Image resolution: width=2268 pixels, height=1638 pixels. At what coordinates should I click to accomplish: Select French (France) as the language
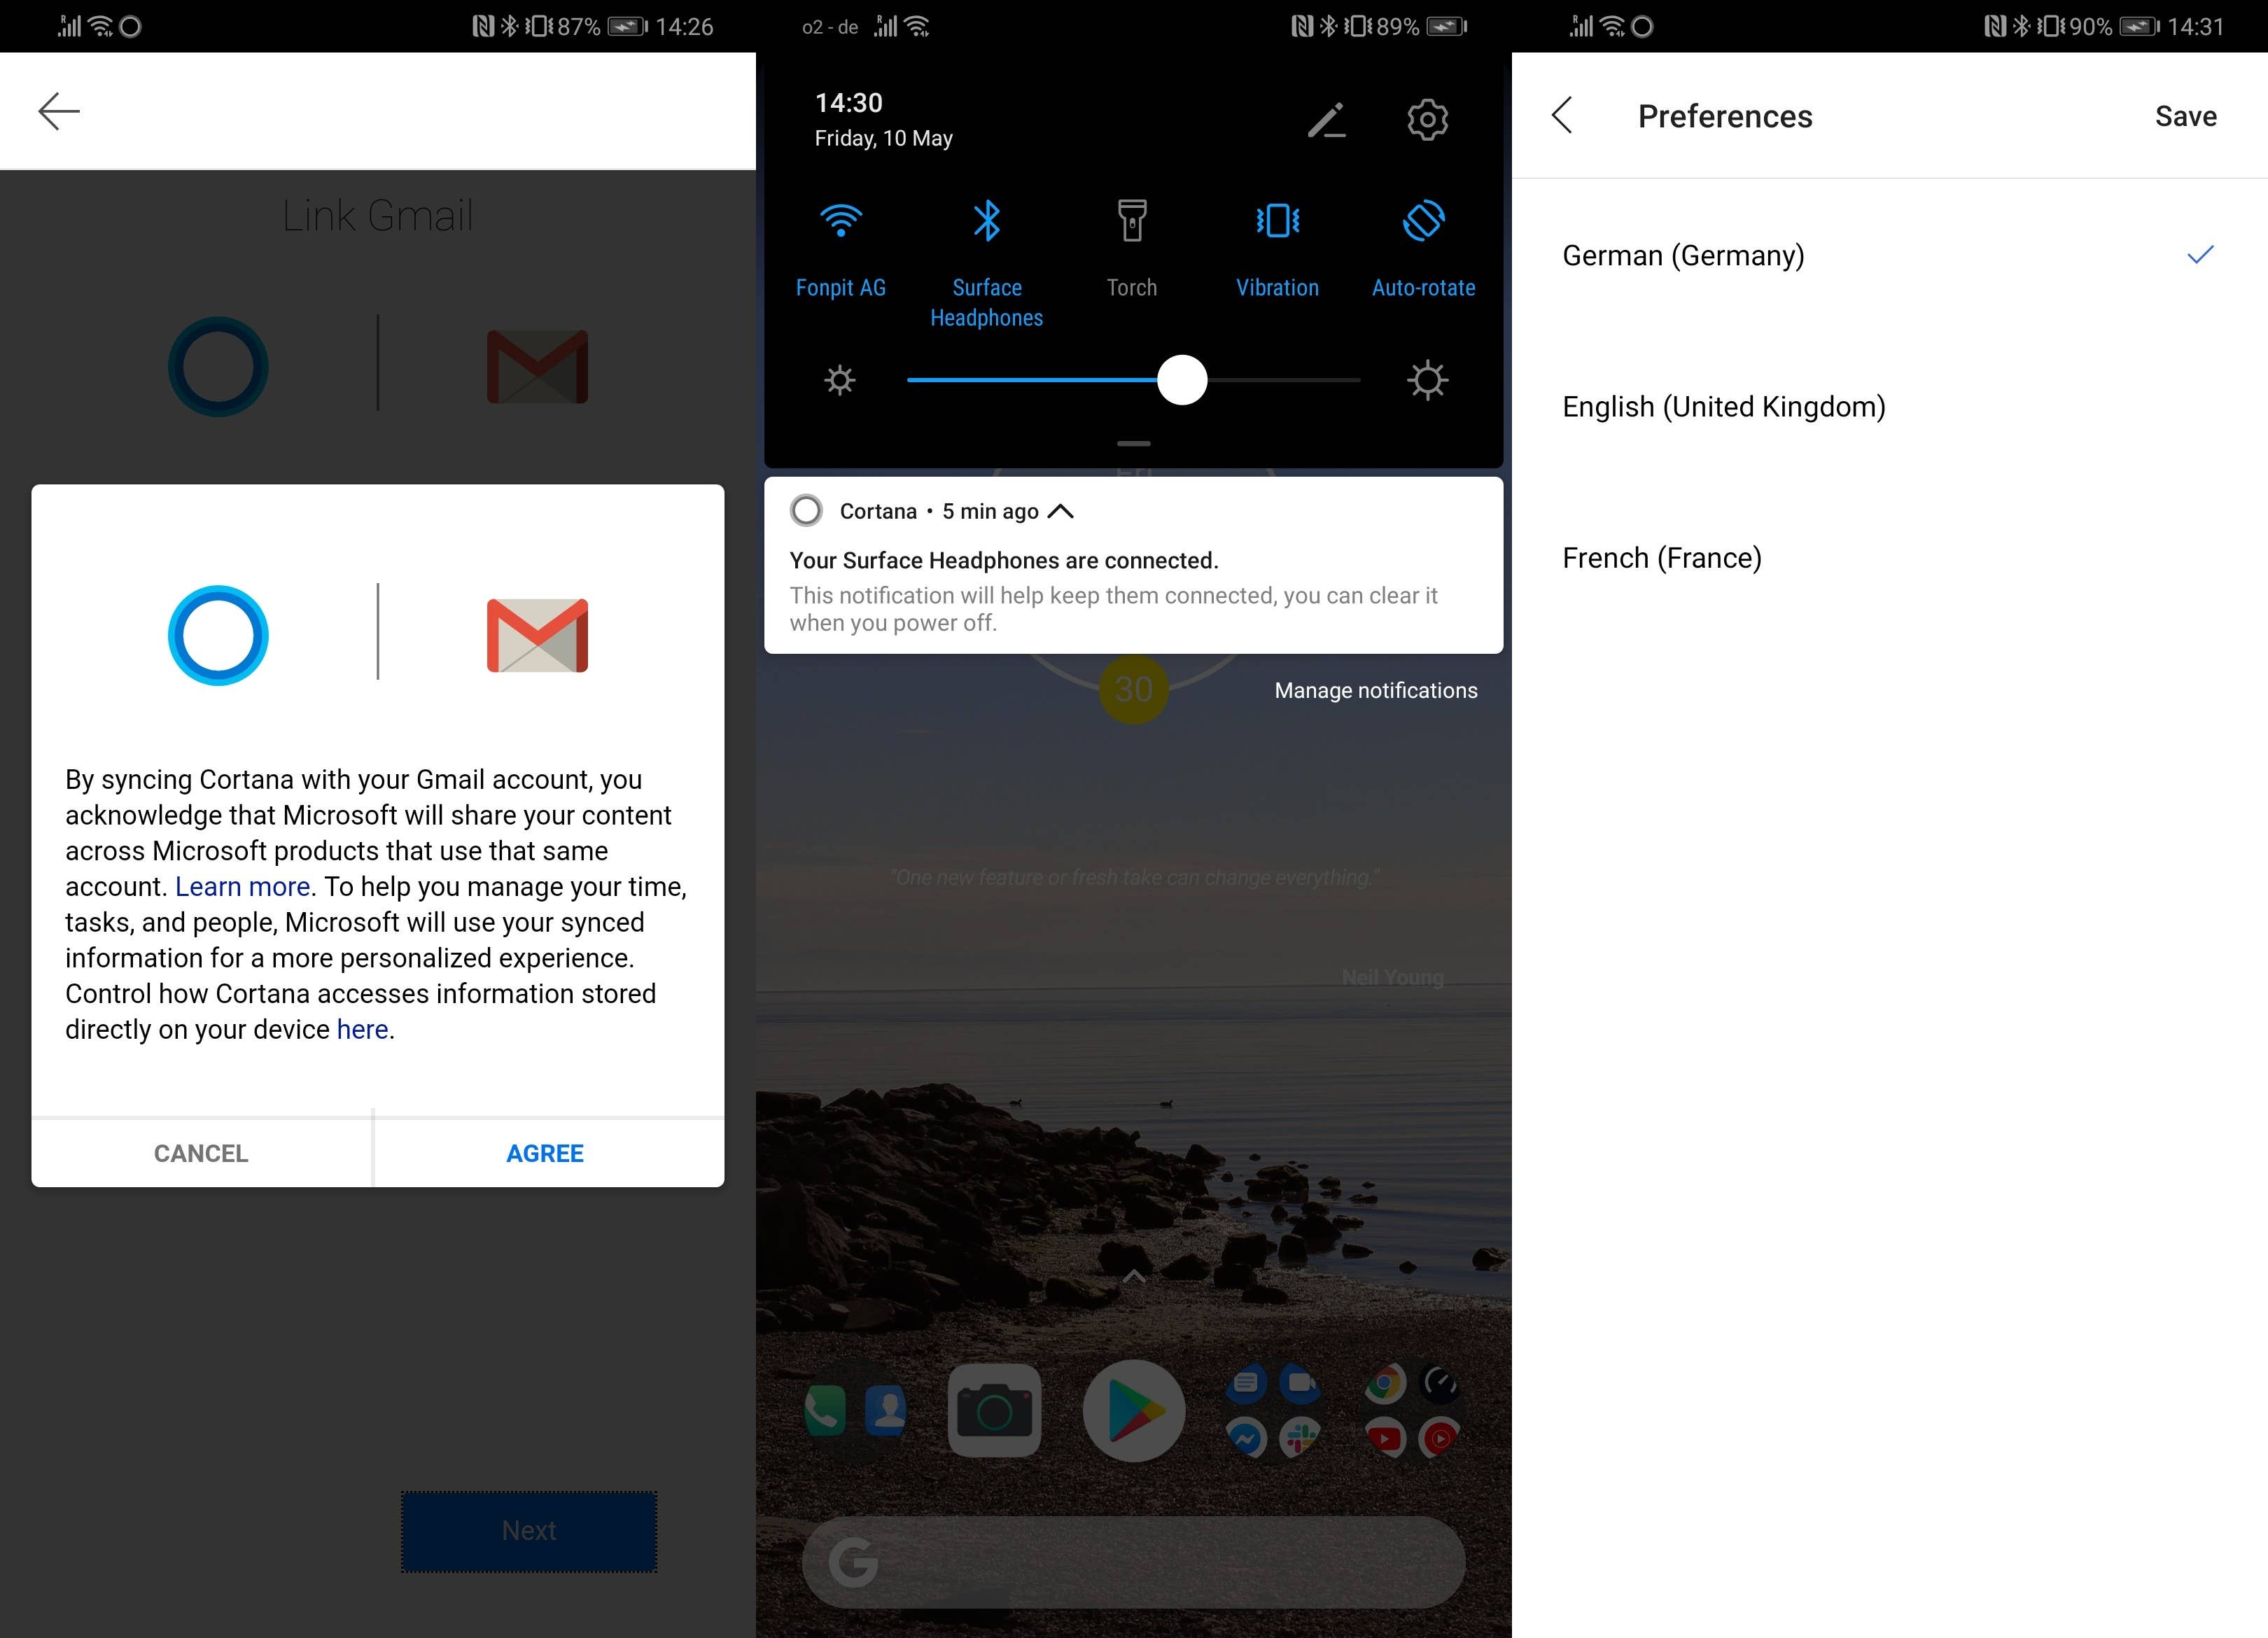(x=1662, y=557)
